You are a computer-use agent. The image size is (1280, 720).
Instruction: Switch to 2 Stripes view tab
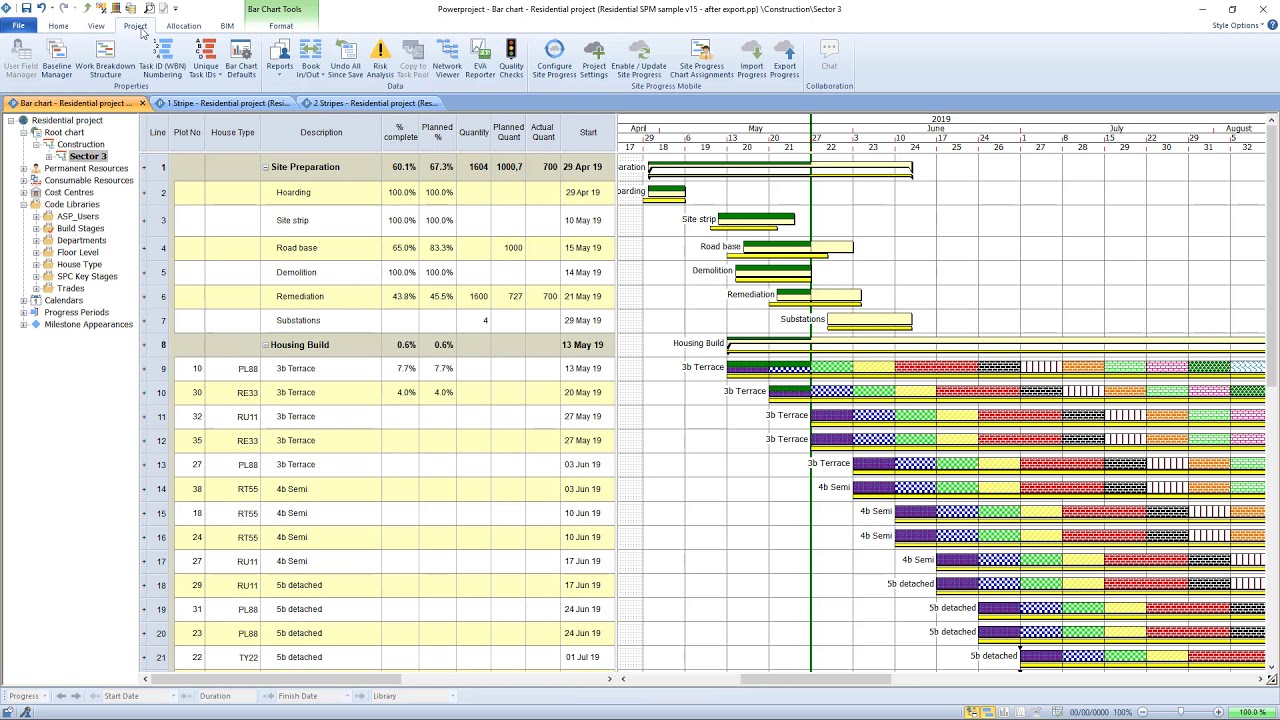click(x=375, y=103)
